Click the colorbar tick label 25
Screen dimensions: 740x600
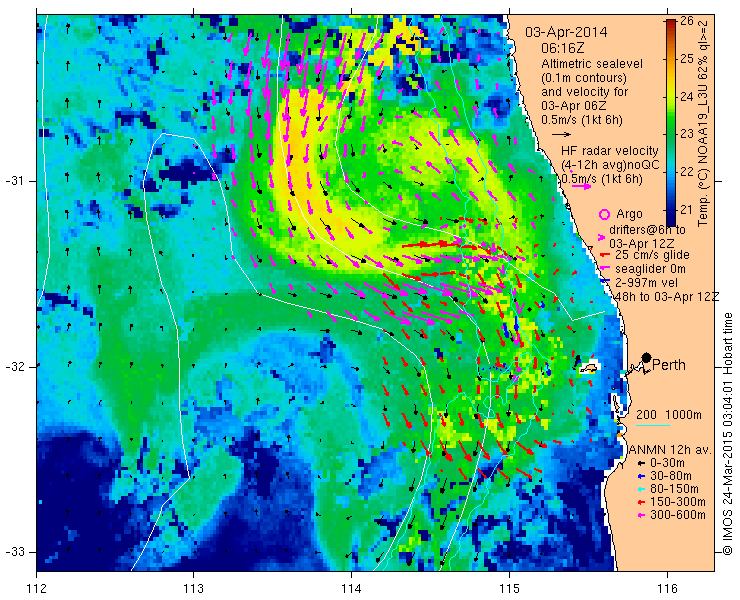(686, 59)
